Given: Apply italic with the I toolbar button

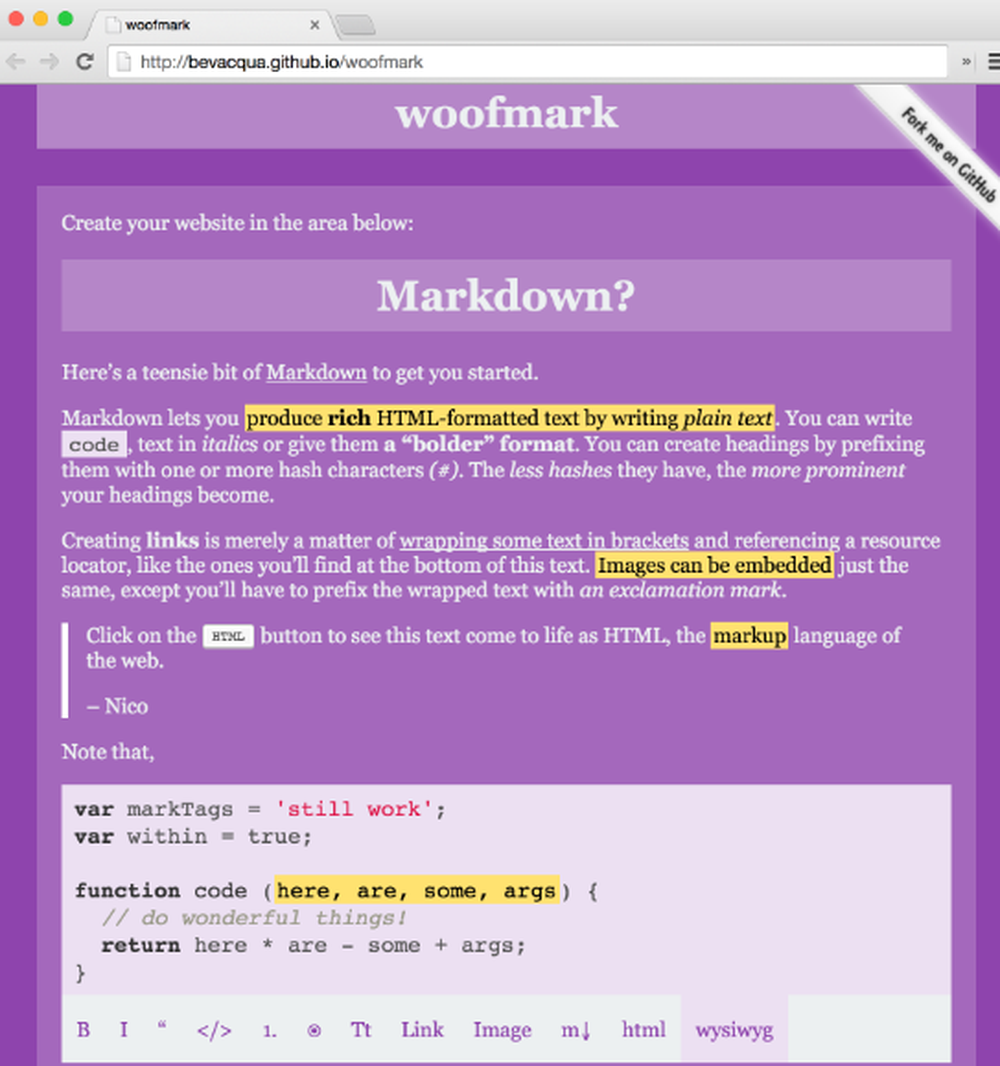Looking at the screenshot, I should pyautogui.click(x=124, y=1029).
